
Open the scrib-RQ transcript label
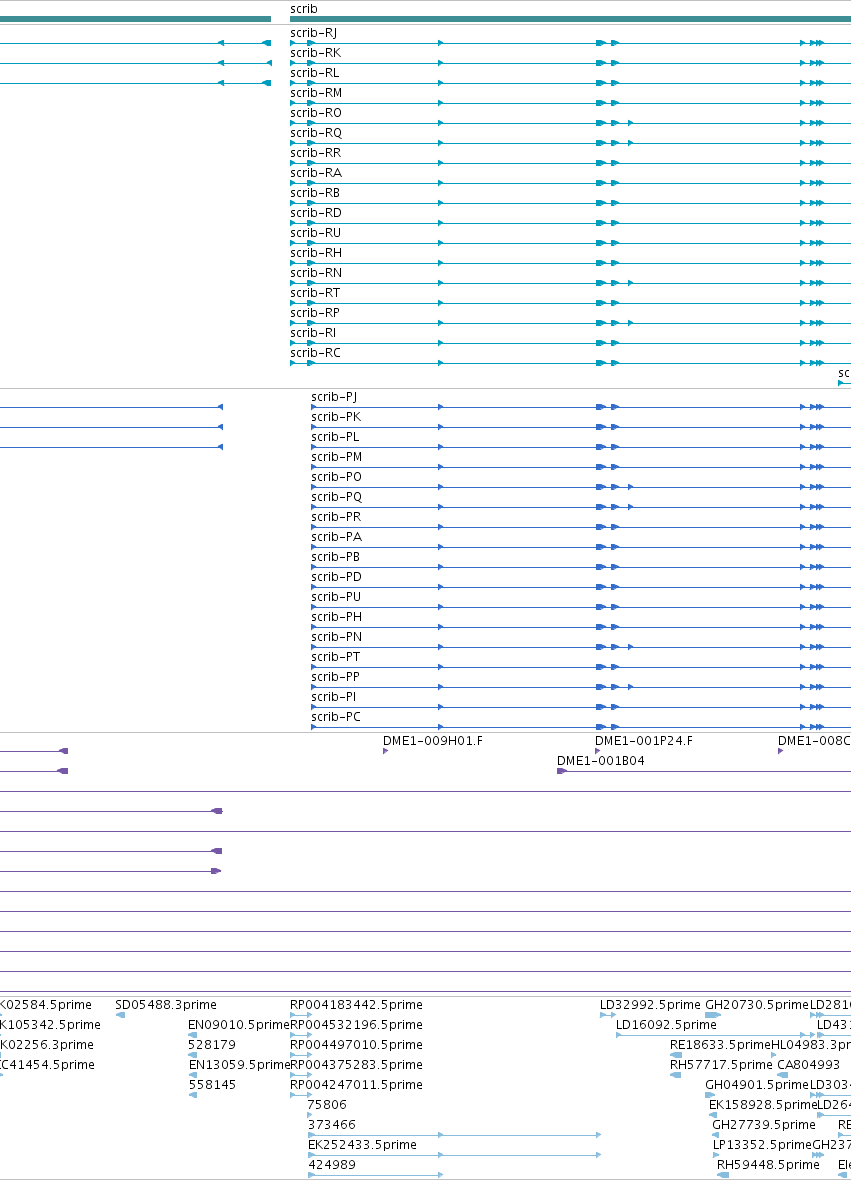pos(316,133)
